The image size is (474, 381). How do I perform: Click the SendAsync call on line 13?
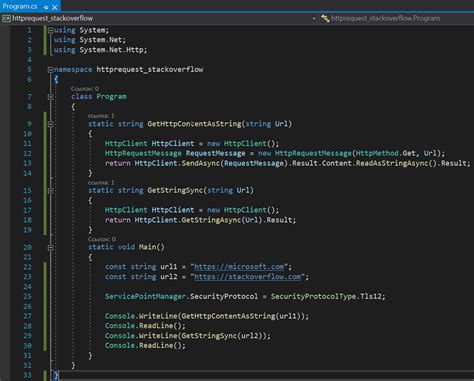click(201, 163)
